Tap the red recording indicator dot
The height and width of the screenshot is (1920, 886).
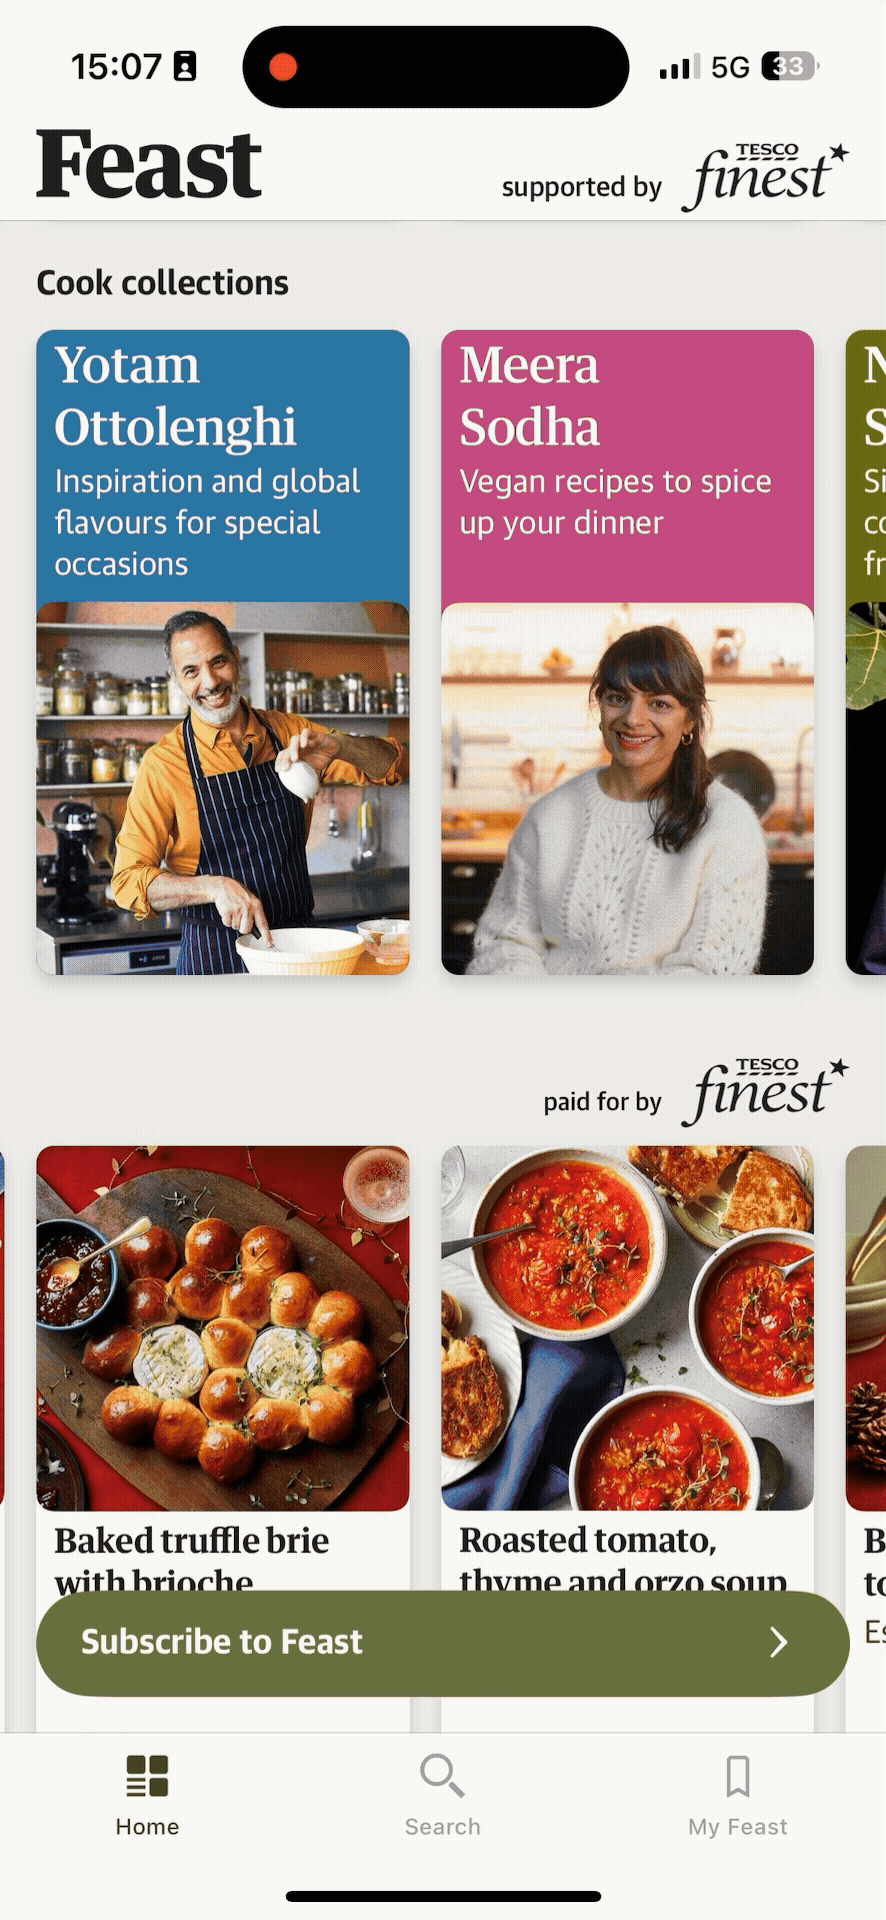(283, 67)
